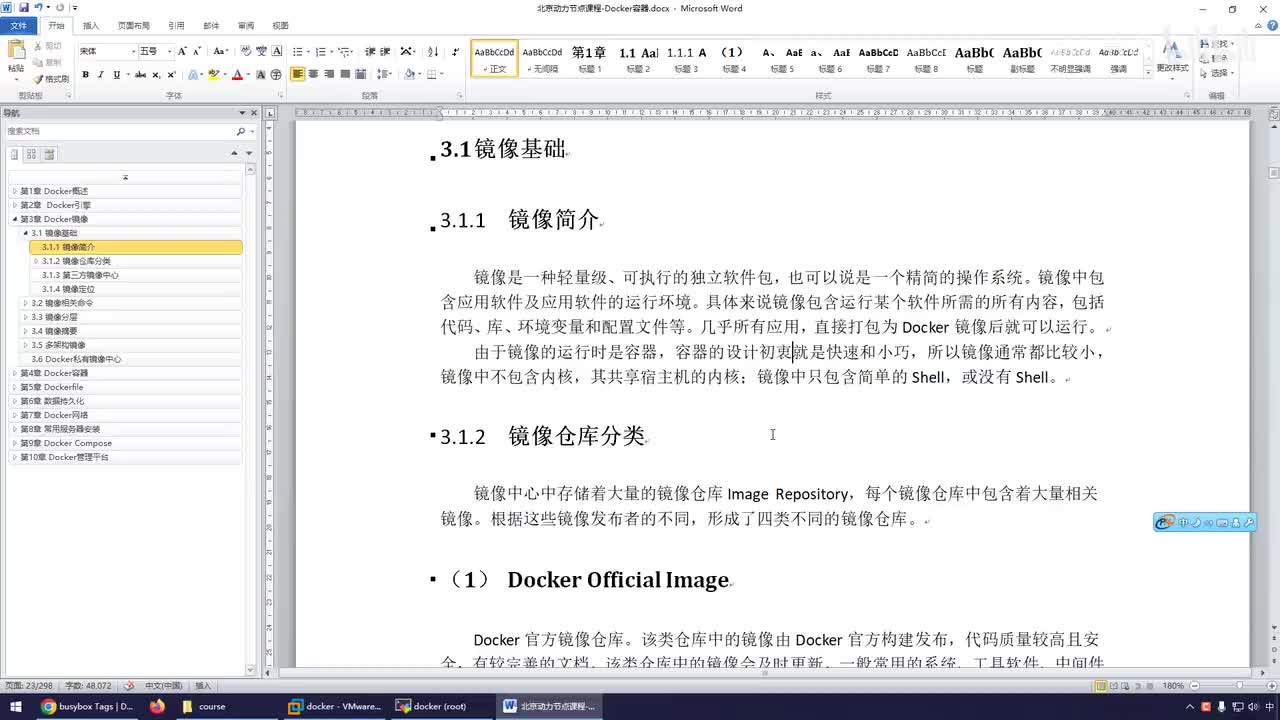The image size is (1280, 720).
Task: Open the Font Color red A dropdown
Action: tap(247, 75)
